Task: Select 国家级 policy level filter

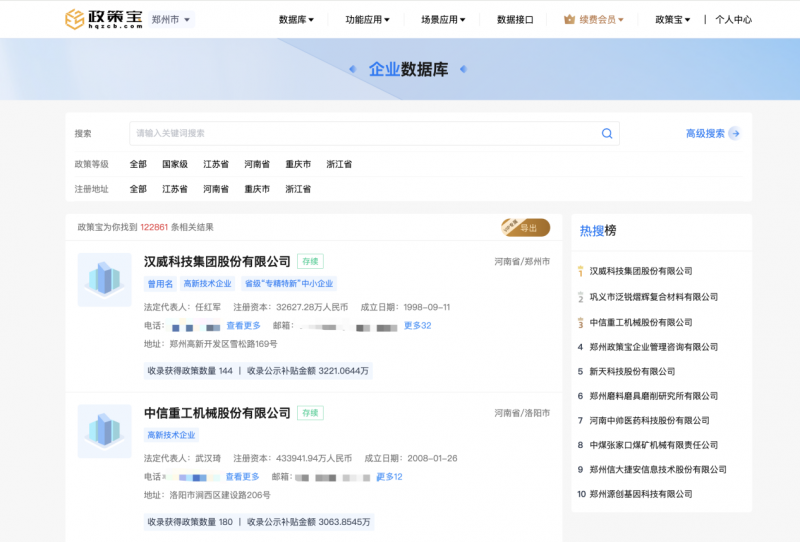Action: (175, 164)
